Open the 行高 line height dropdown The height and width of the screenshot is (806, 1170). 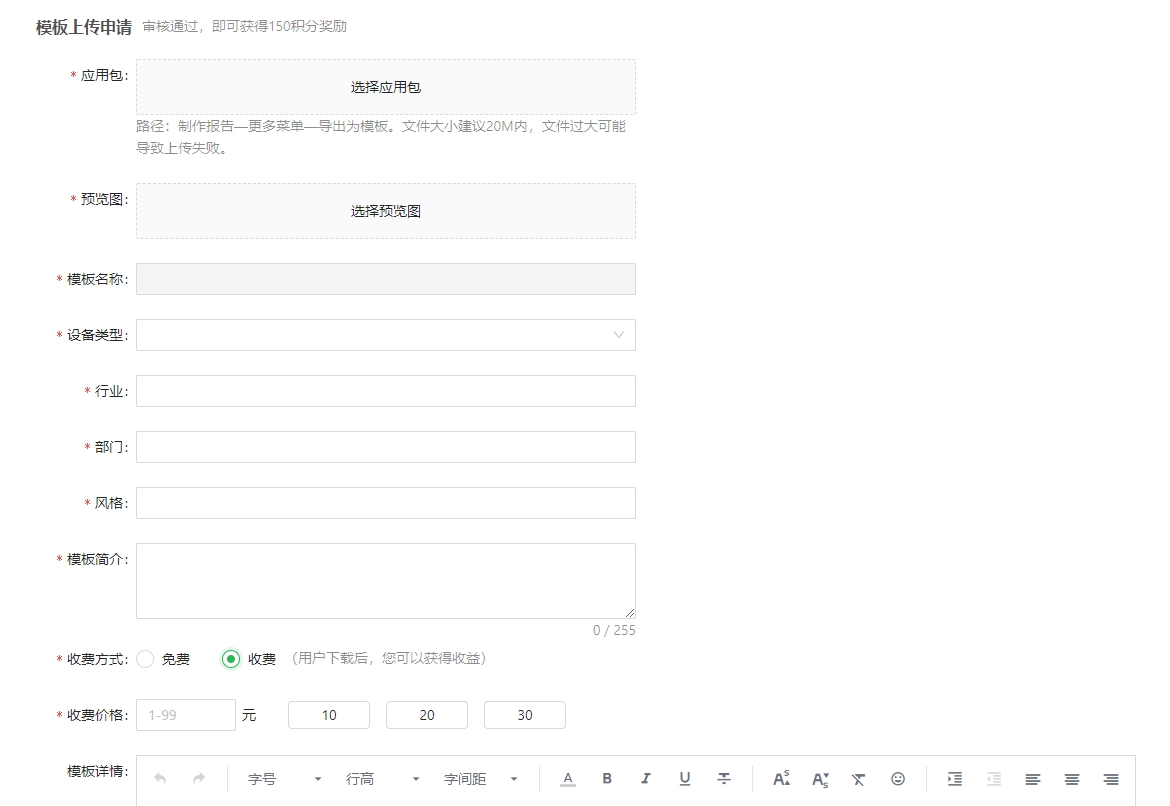pyautogui.click(x=383, y=779)
